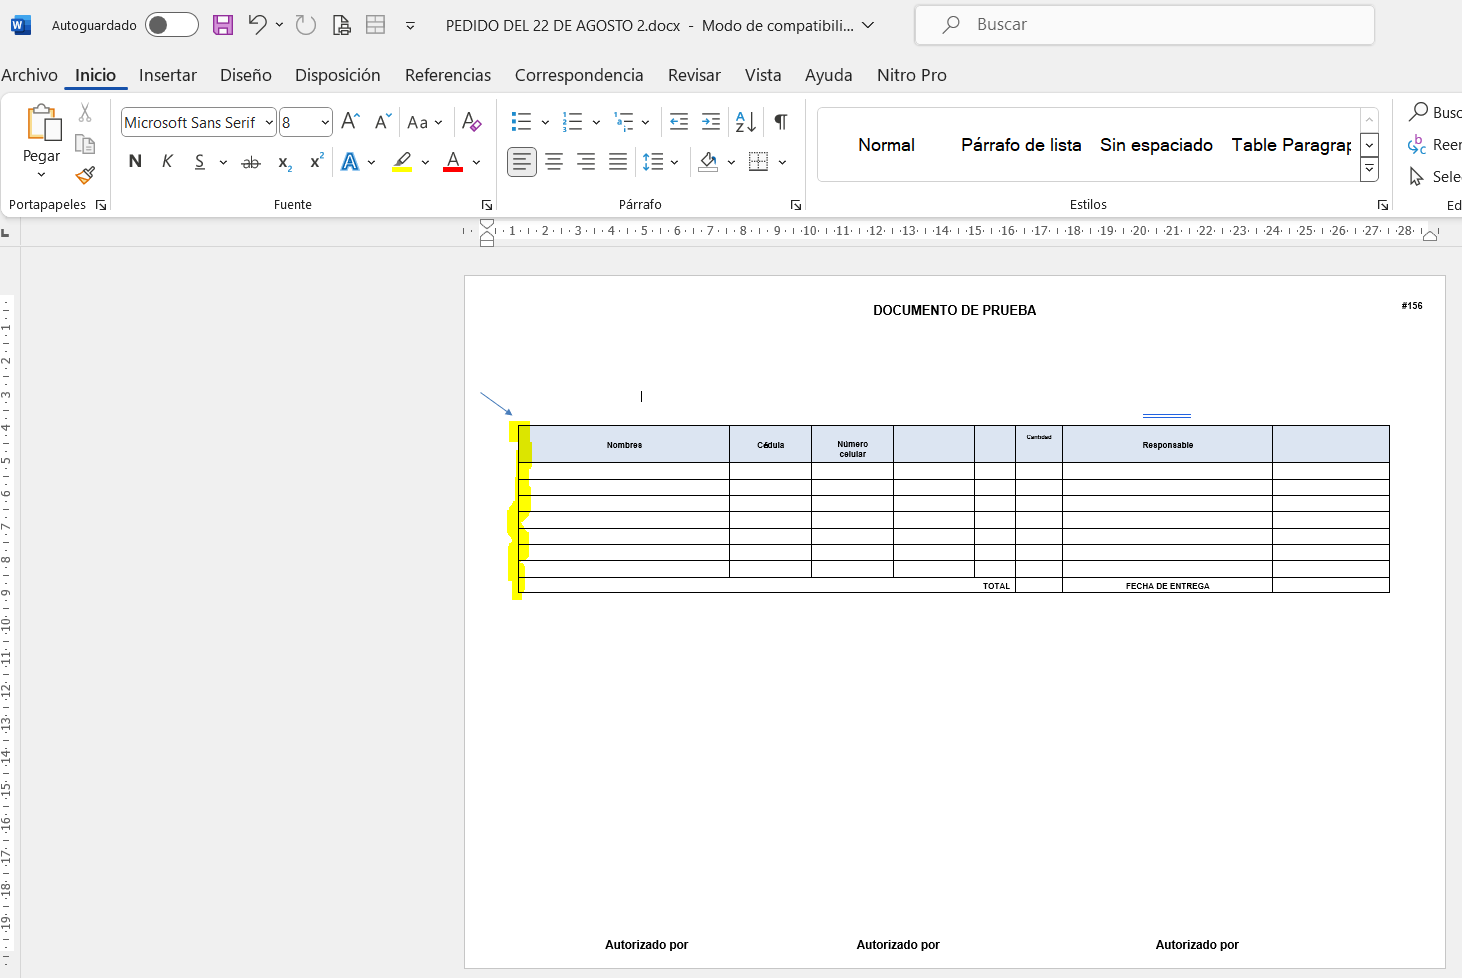The image size is (1462, 978).
Task: Open Pegar options arrow
Action: tap(42, 175)
